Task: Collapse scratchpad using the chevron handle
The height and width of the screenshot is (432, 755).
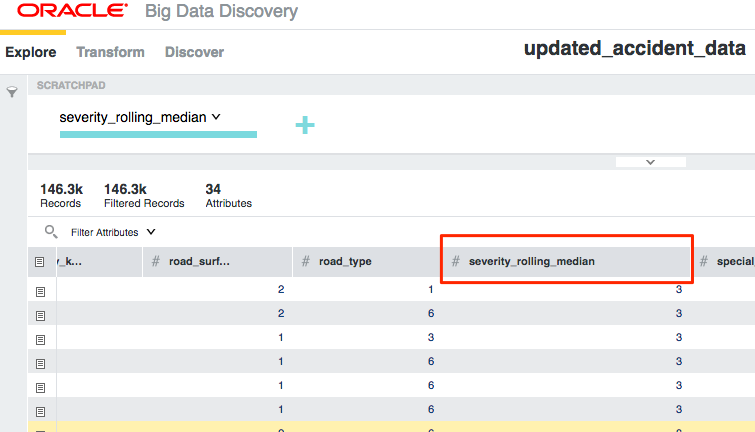Action: (651, 162)
